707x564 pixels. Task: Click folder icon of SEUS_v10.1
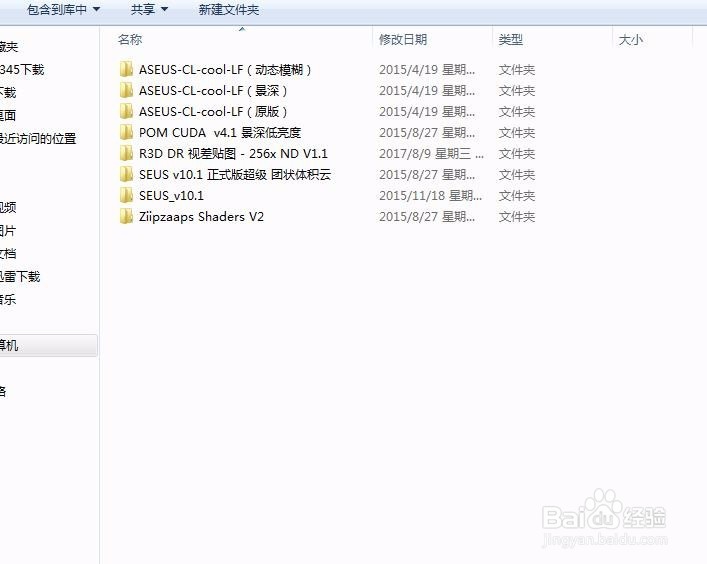point(126,195)
